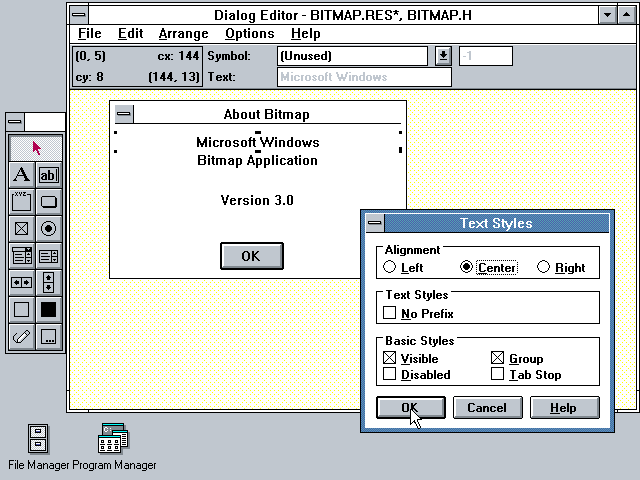Select the List box tool

click(x=49, y=256)
